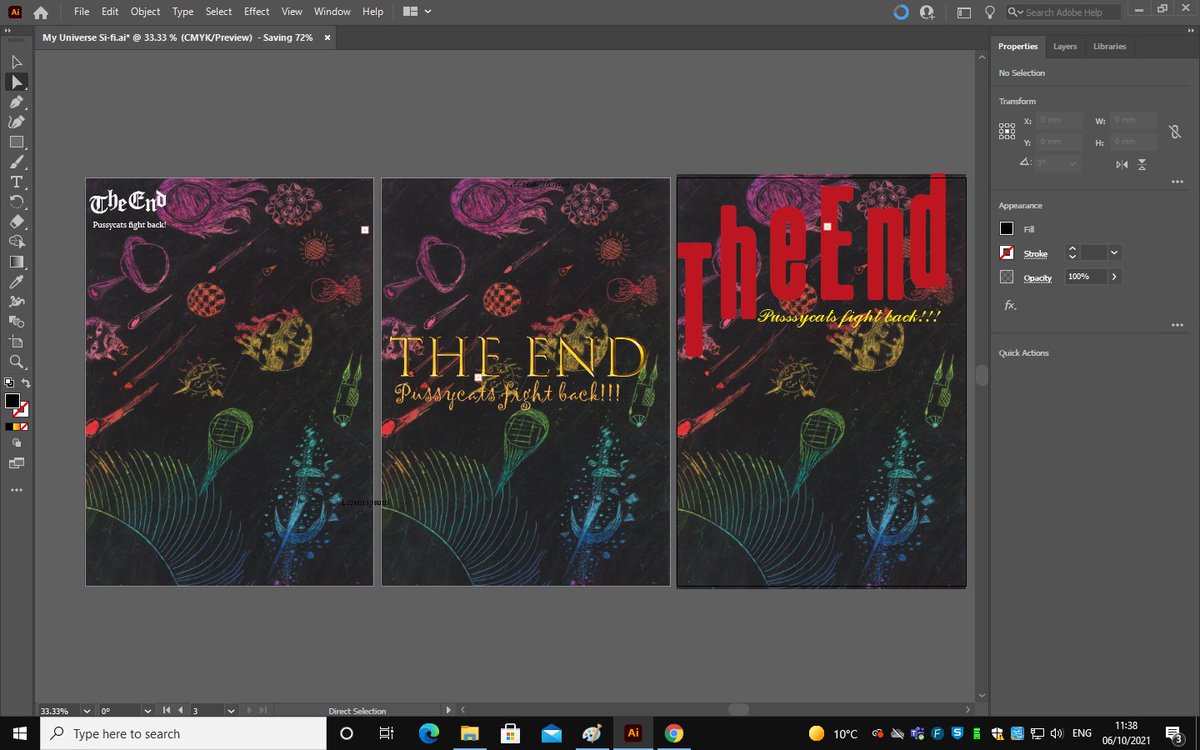Choose the Eraser tool

(x=17, y=222)
